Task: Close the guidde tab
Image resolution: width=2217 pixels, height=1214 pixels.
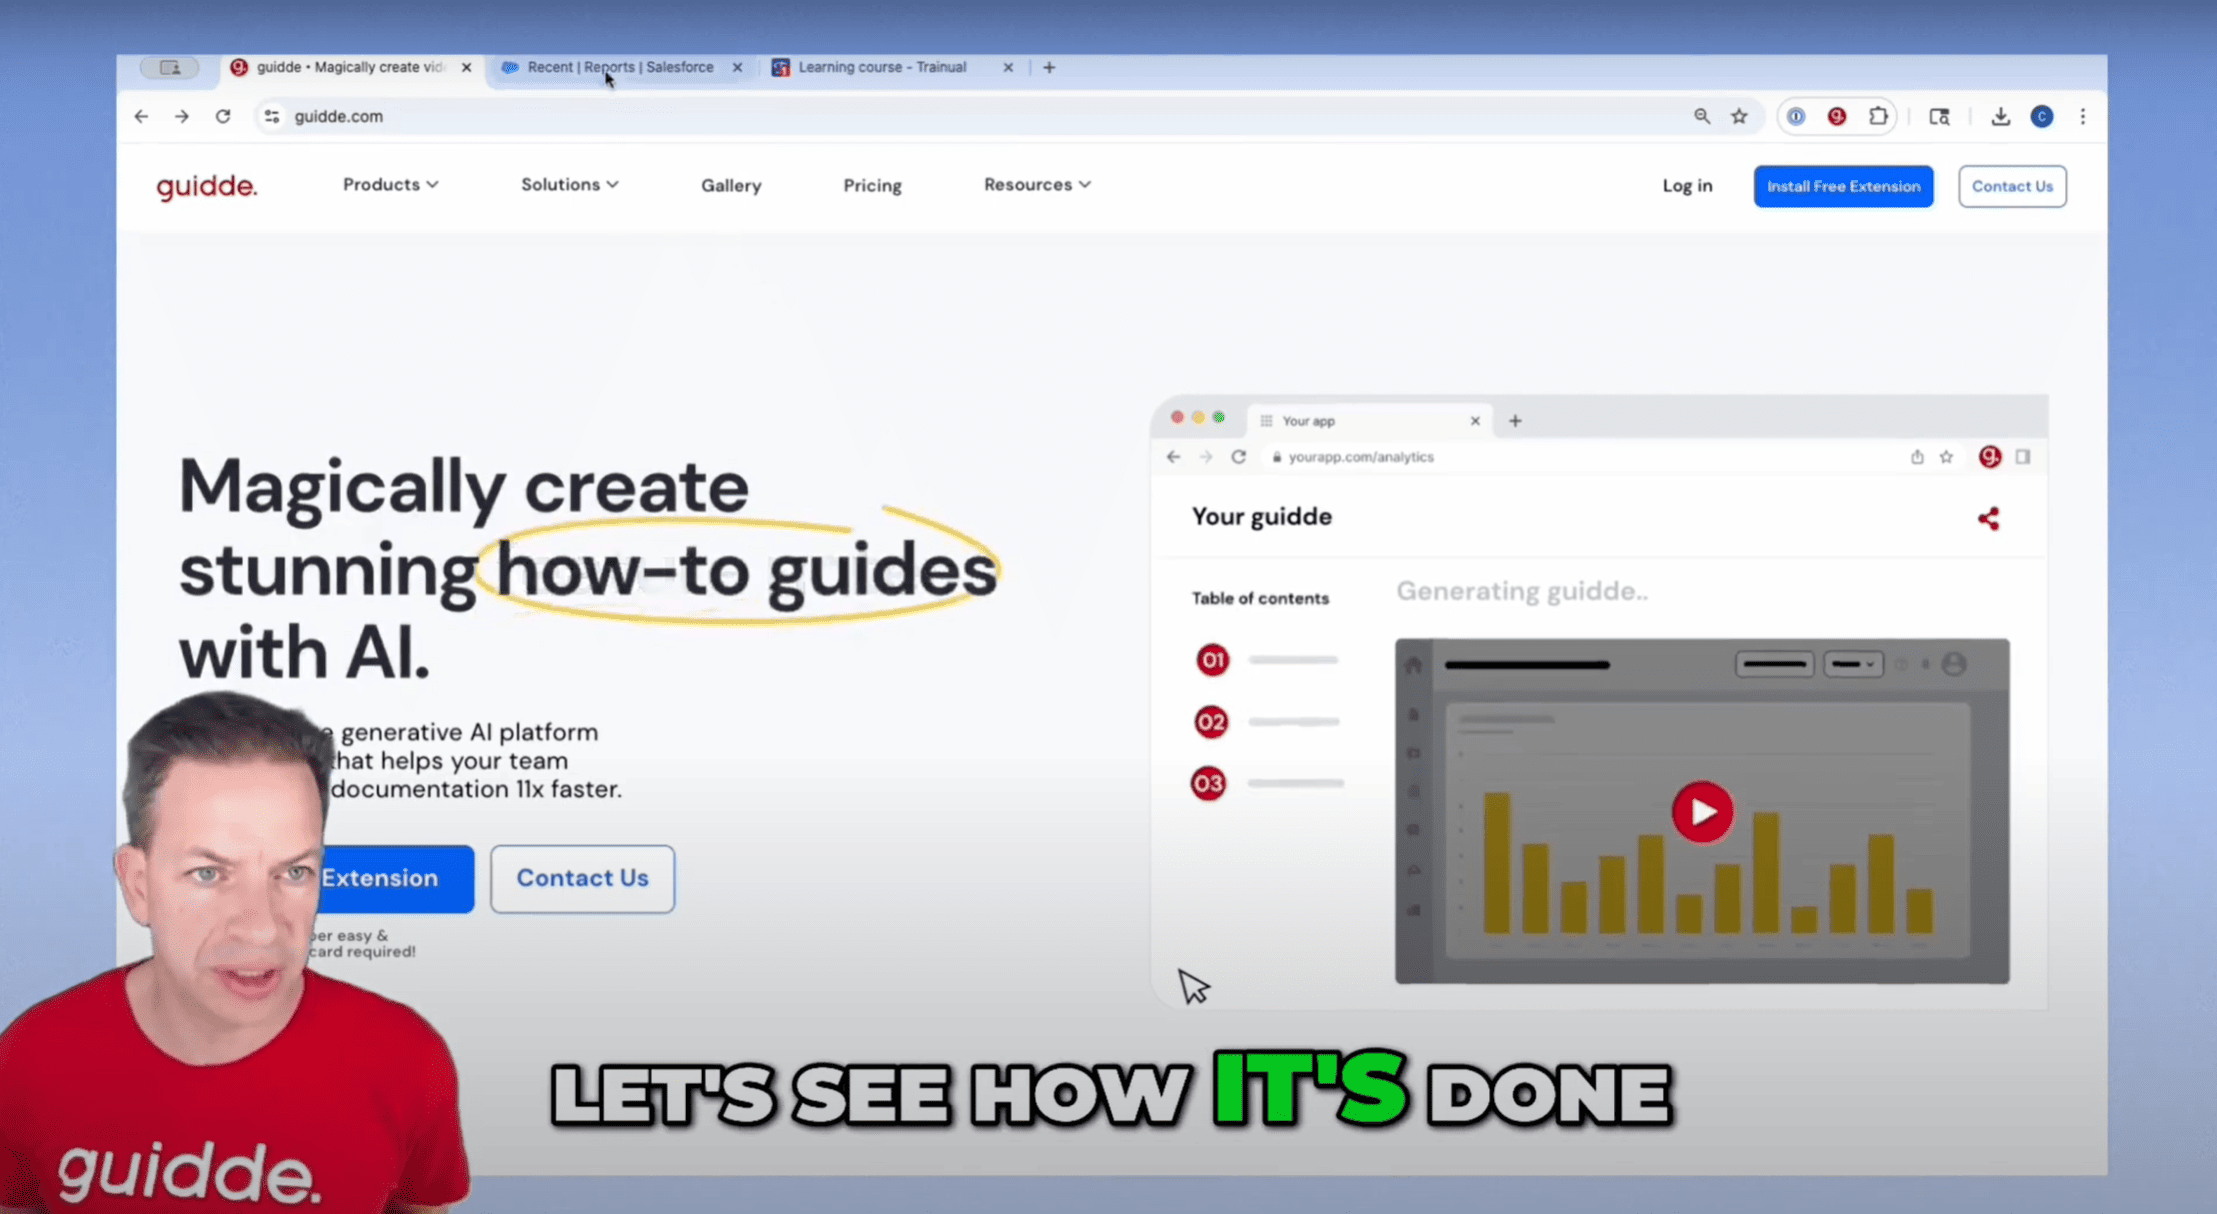Action: (466, 67)
